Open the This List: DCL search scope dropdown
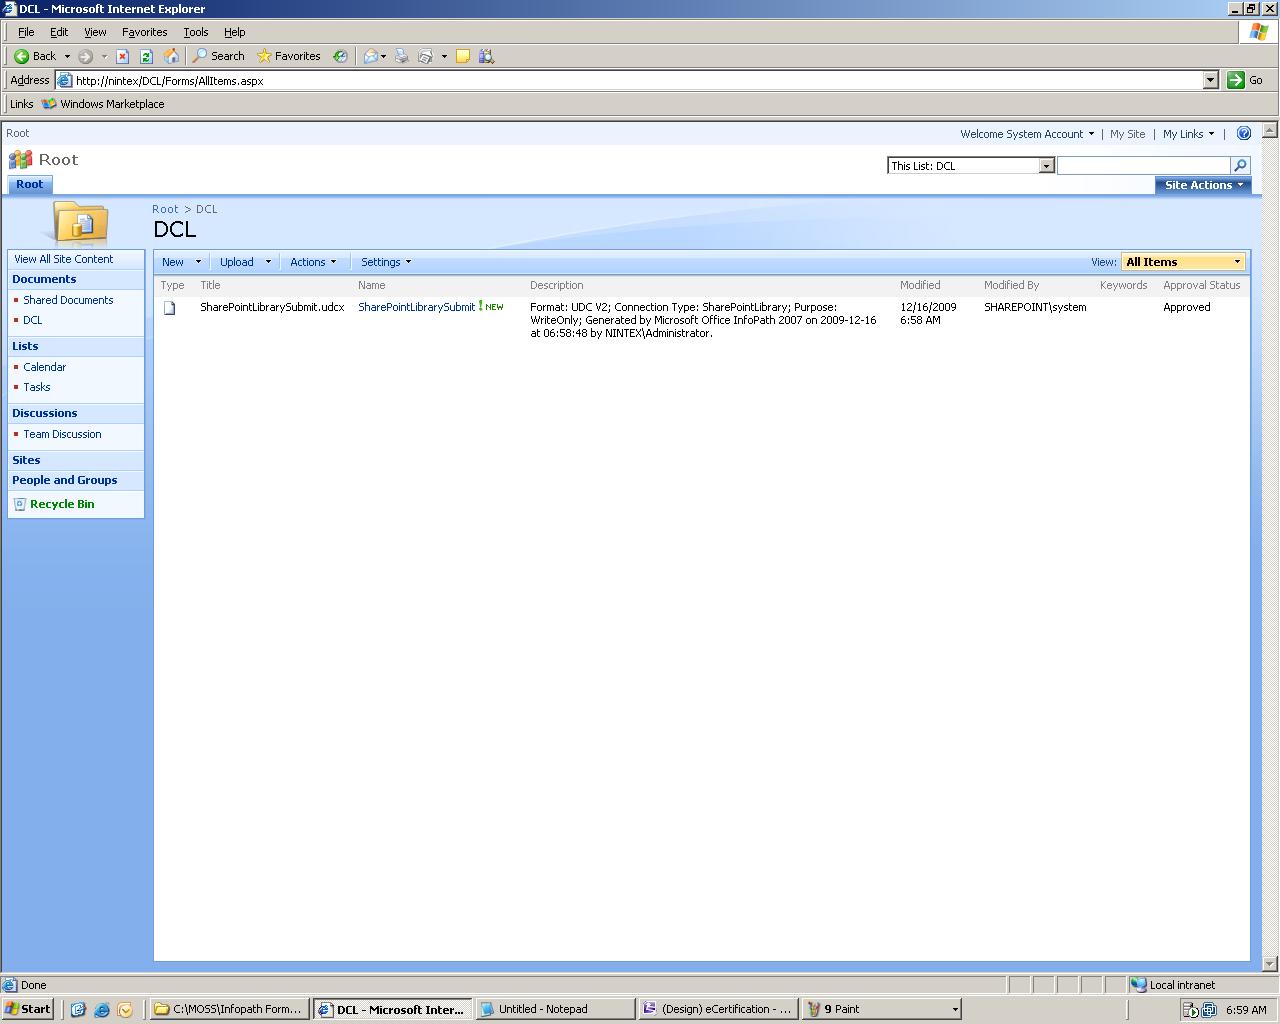The width and height of the screenshot is (1280, 1024). (1046, 165)
